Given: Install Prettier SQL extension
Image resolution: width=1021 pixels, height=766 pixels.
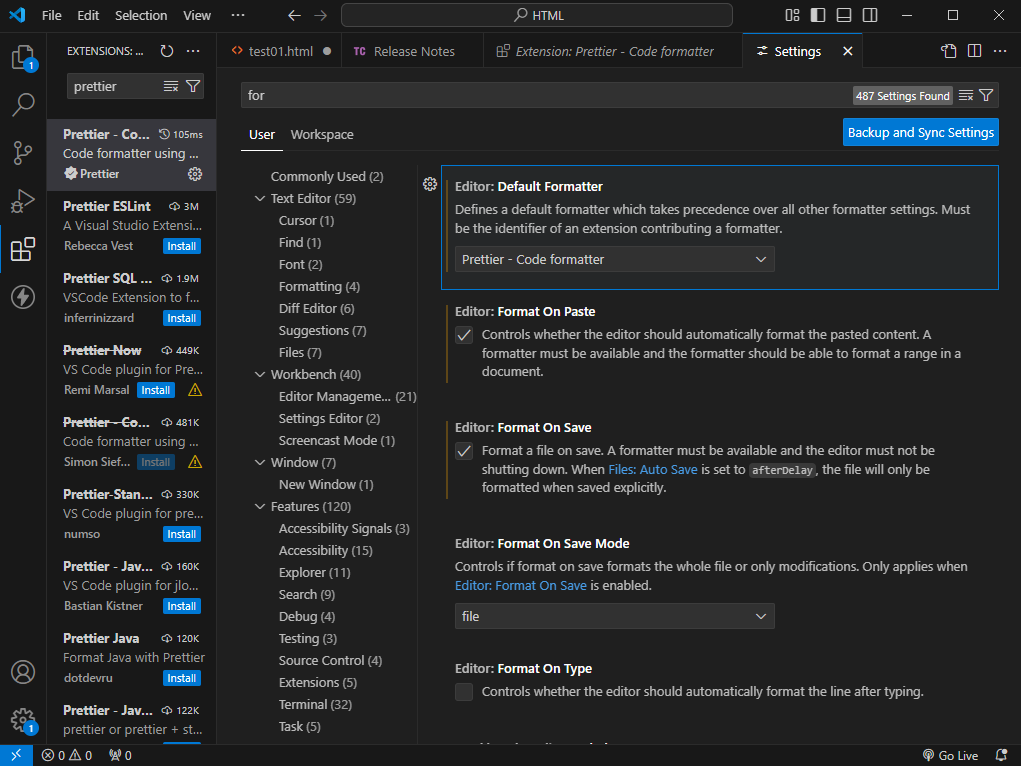Looking at the screenshot, I should pos(182,319).
